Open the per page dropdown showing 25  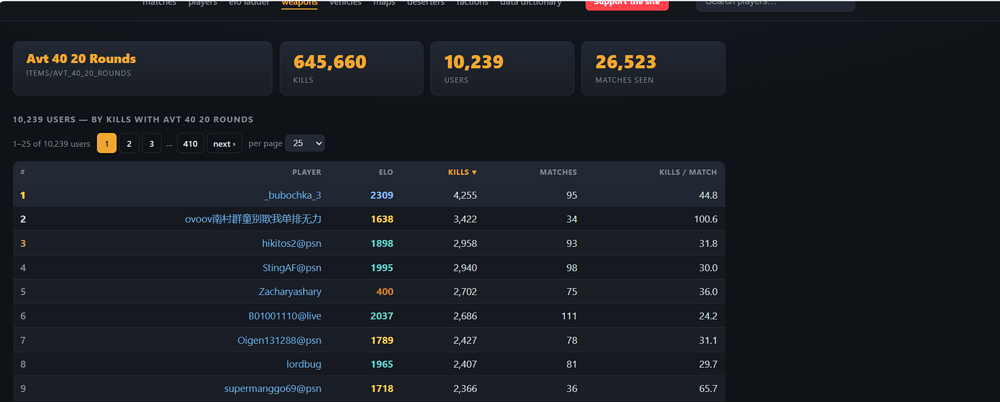coord(305,144)
